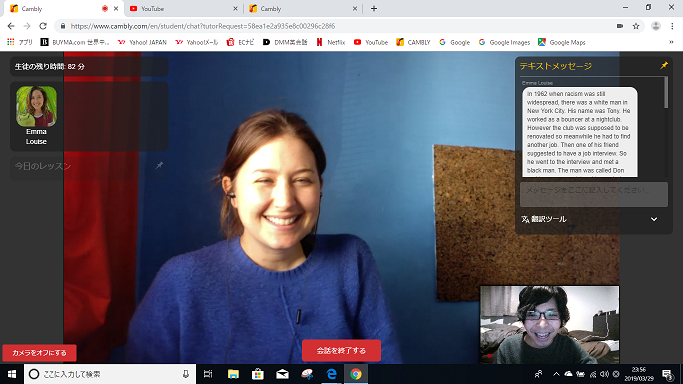This screenshot has height=384, width=683.
Task: Open the camera permission icon in the address bar
Action: [620, 26]
